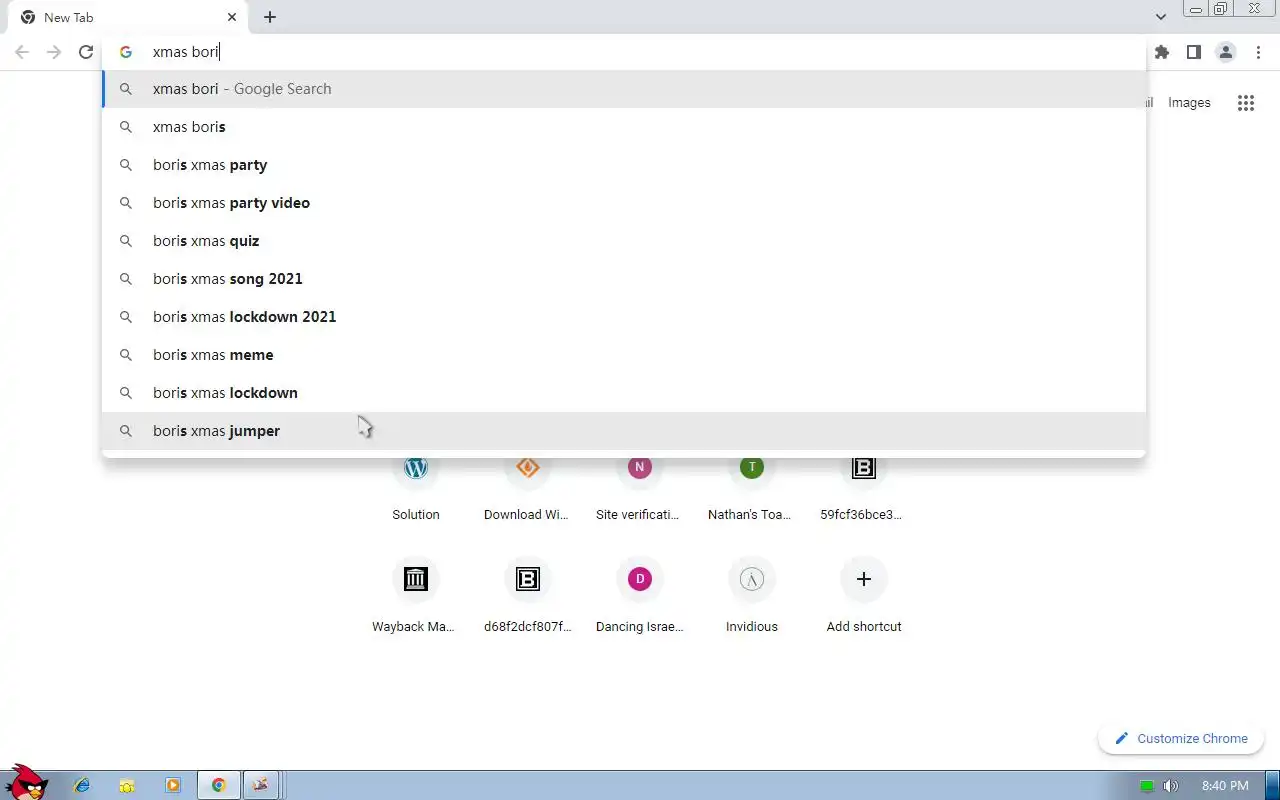Select 'boris xmas song 2021' suggestion

click(x=624, y=279)
